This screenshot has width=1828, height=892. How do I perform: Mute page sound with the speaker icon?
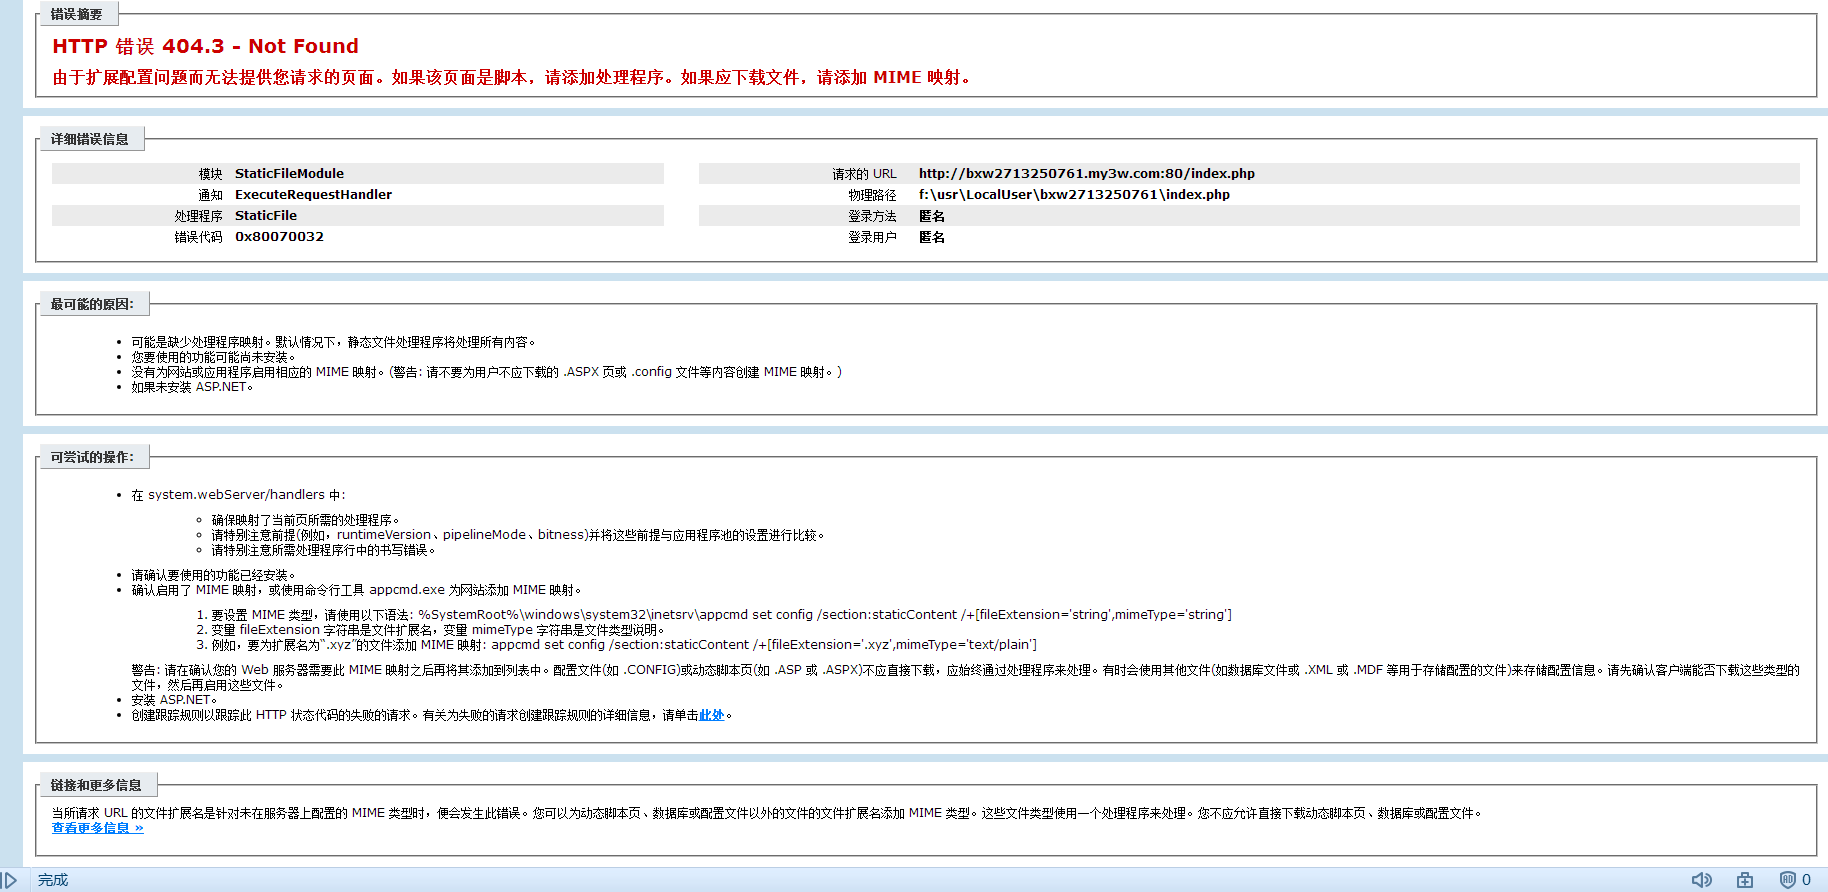pyautogui.click(x=1701, y=880)
